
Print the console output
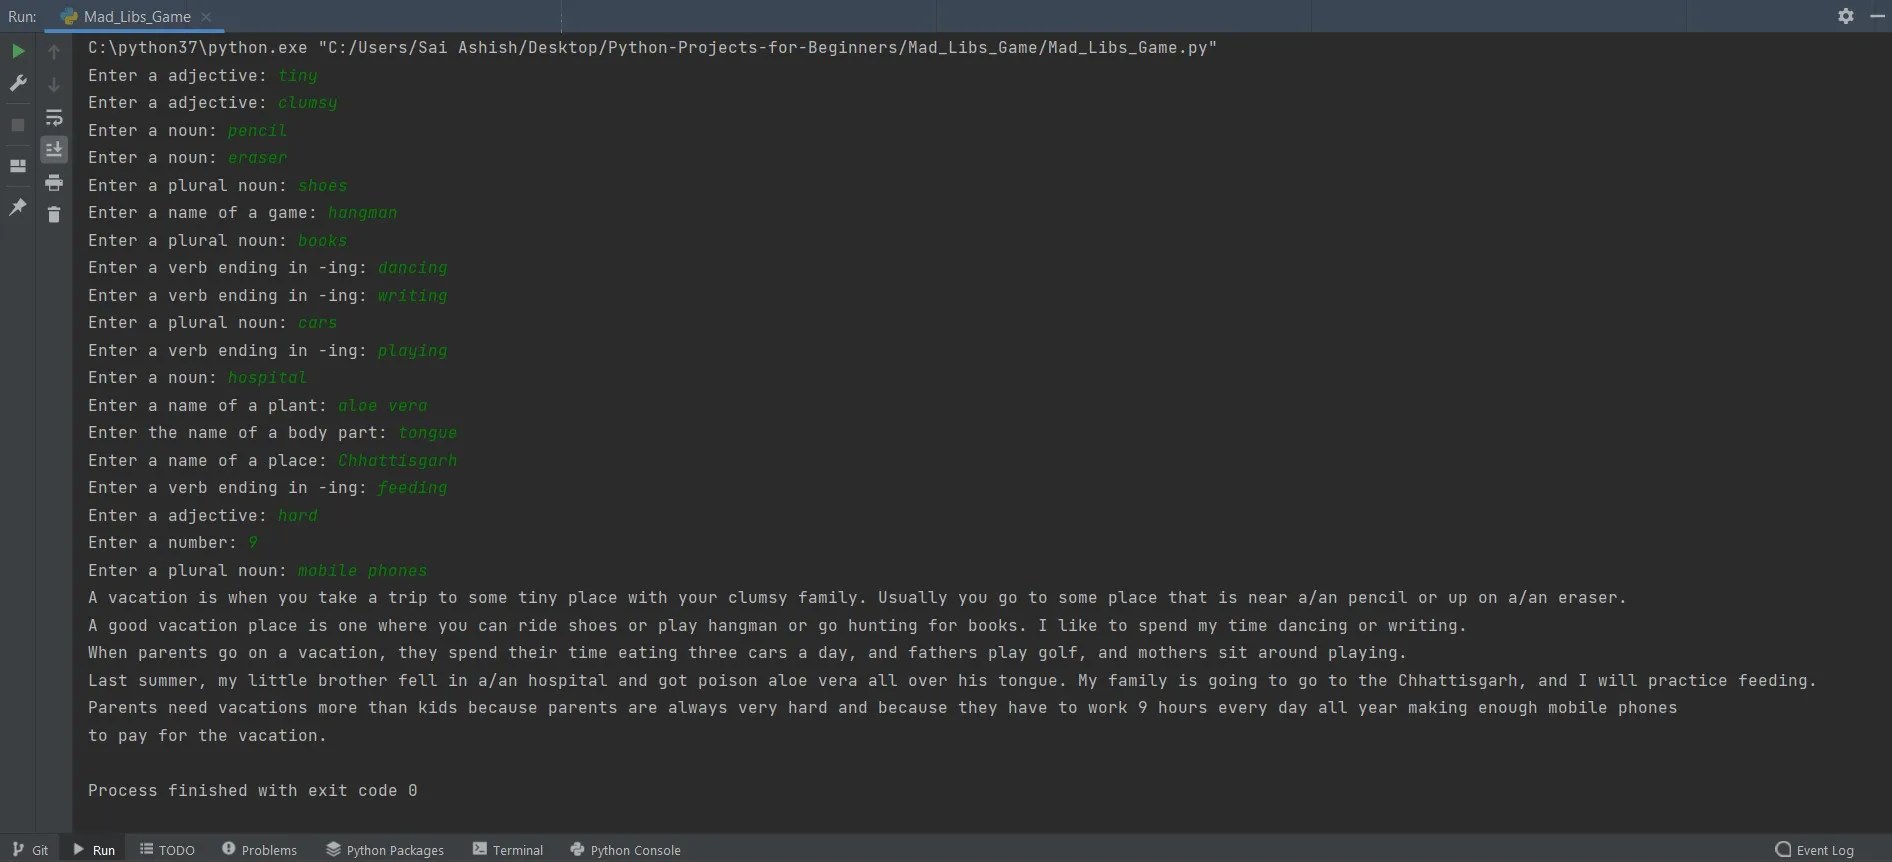coord(54,183)
